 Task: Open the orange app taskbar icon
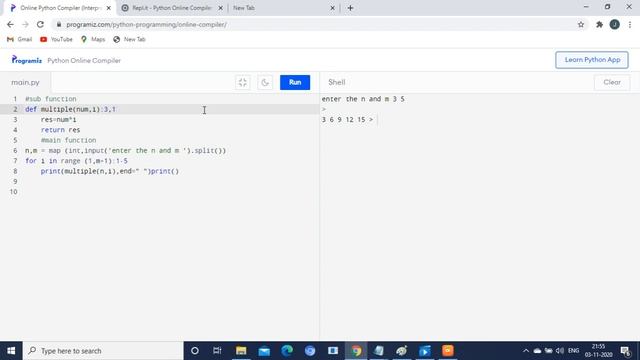tap(448, 351)
